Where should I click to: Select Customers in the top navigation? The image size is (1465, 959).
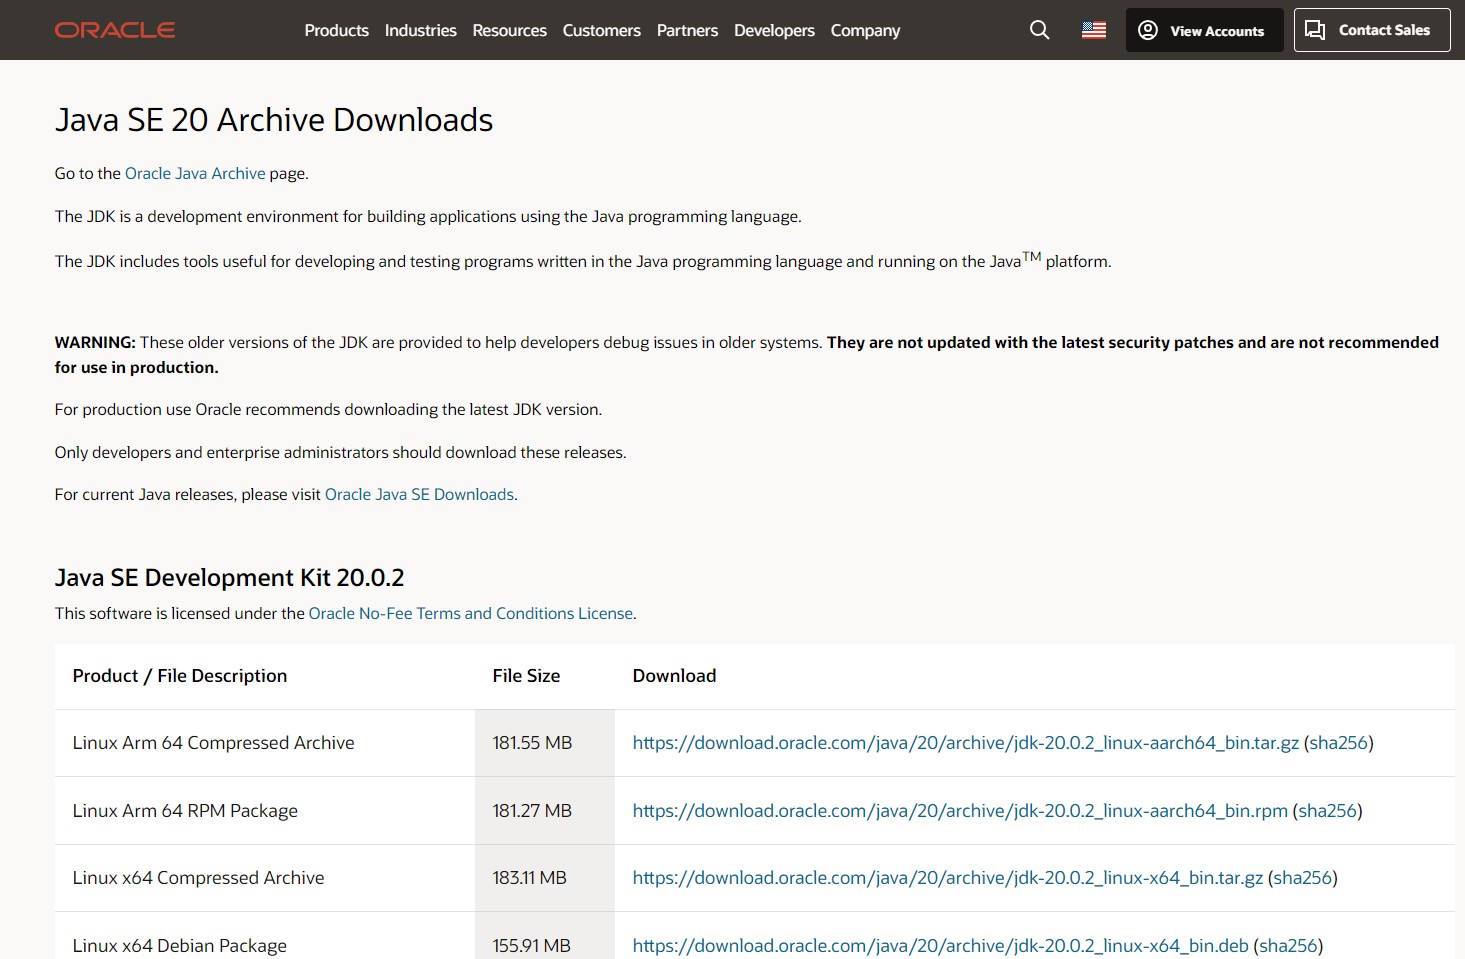pos(601,30)
